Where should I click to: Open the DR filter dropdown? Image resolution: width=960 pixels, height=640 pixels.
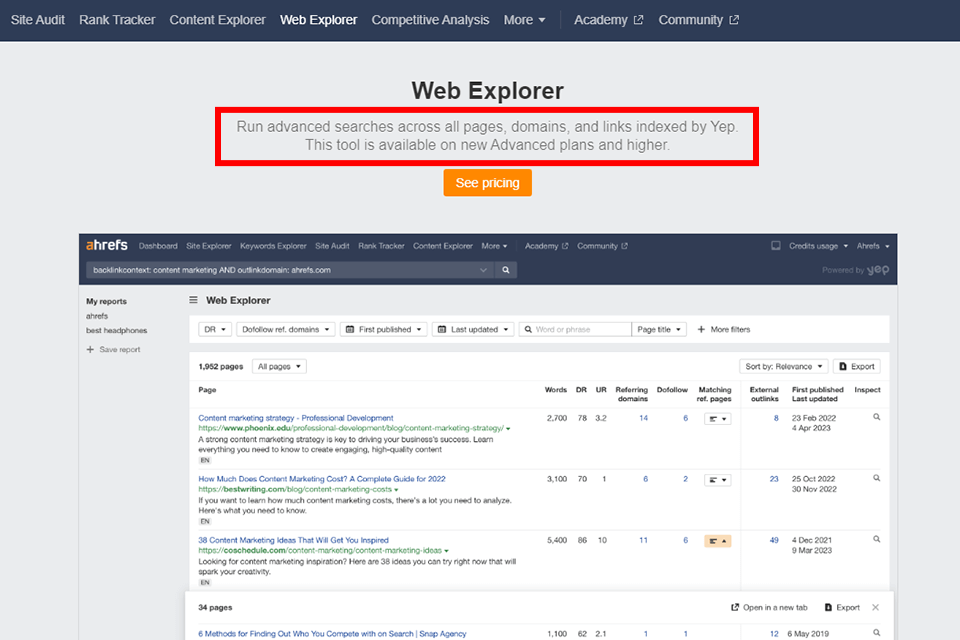click(215, 329)
